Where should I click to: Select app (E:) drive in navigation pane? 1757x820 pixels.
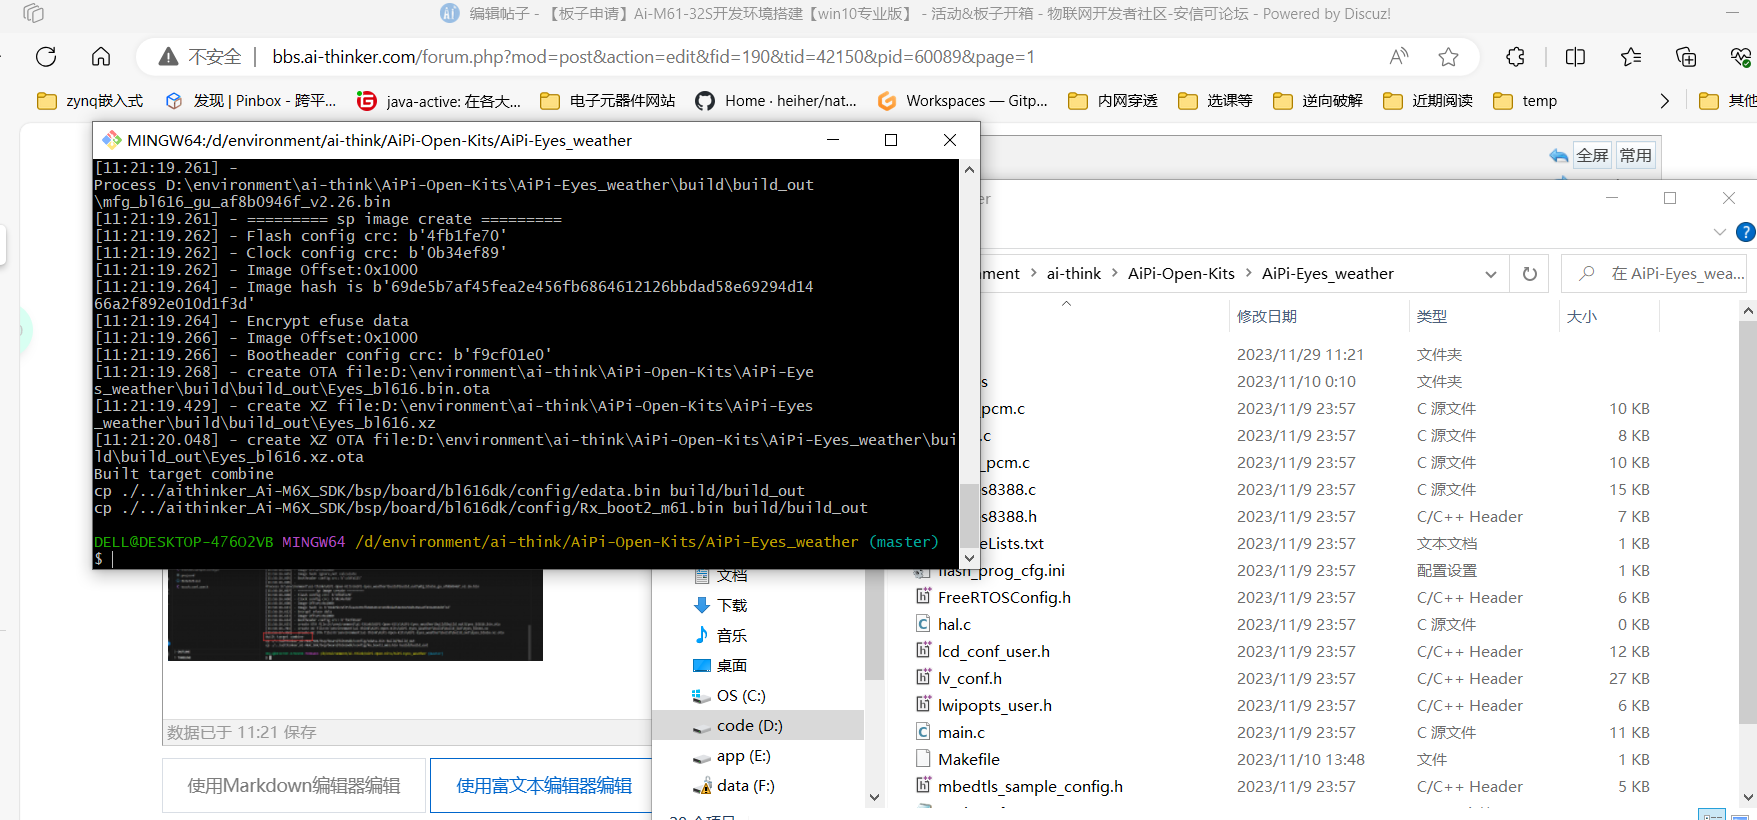tap(743, 756)
